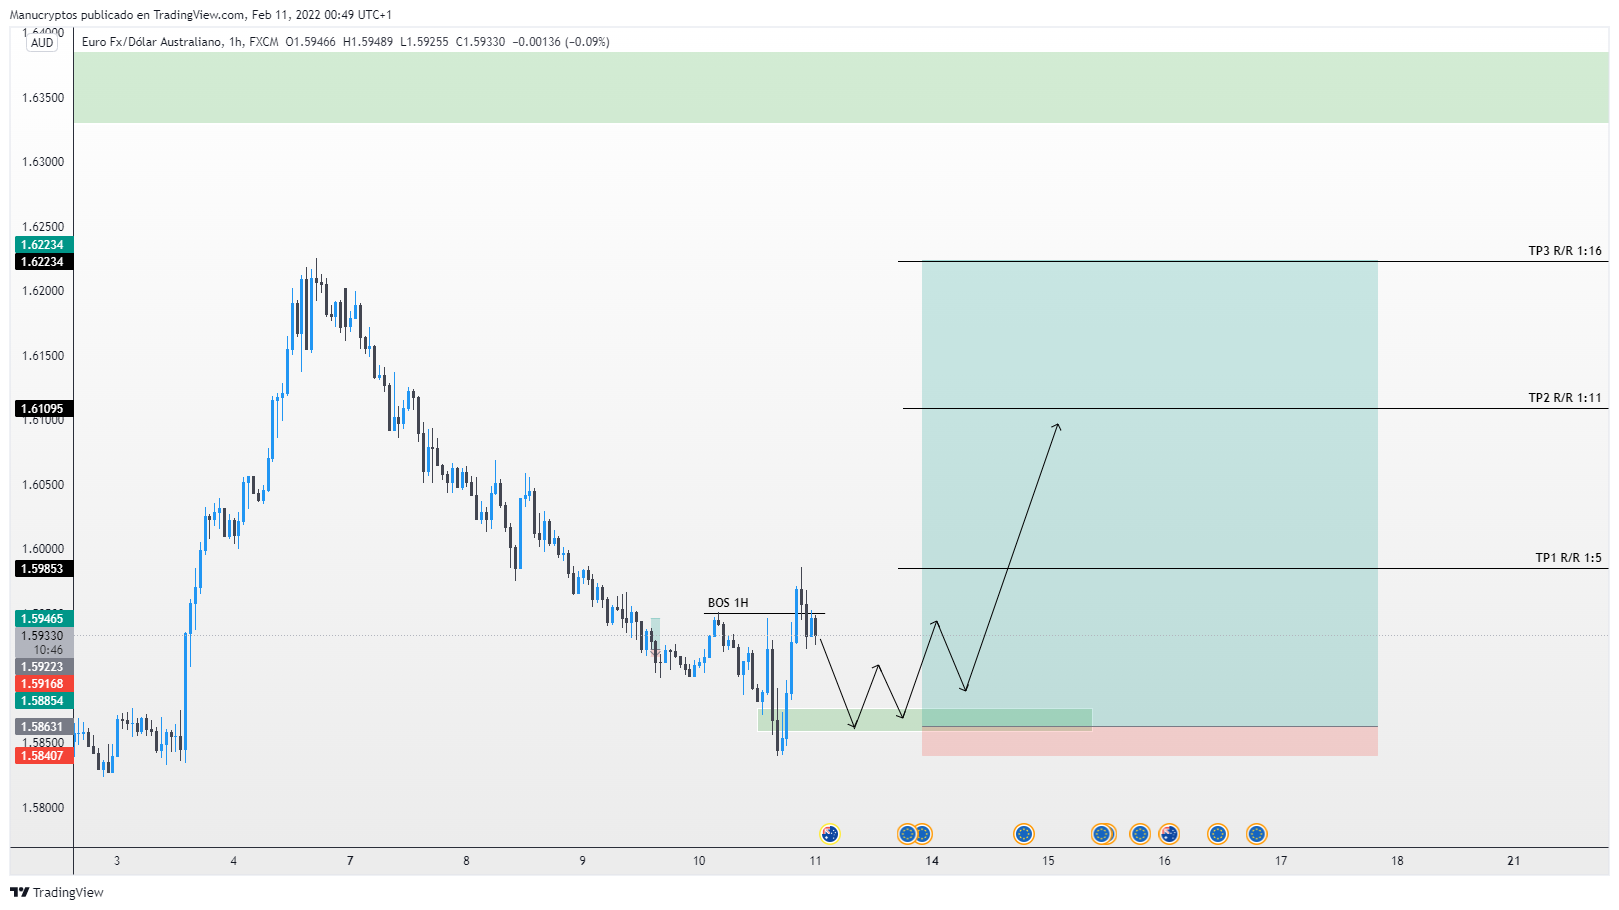Click the chart title Euro Fx/Dólar Australiano
This screenshot has height=910, width=1619.
click(x=152, y=42)
